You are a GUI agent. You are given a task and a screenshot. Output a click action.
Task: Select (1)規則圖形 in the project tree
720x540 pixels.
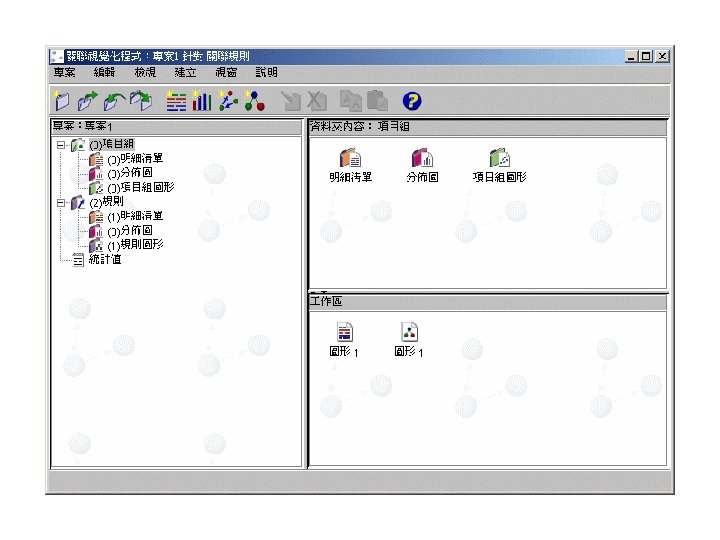(x=135, y=245)
